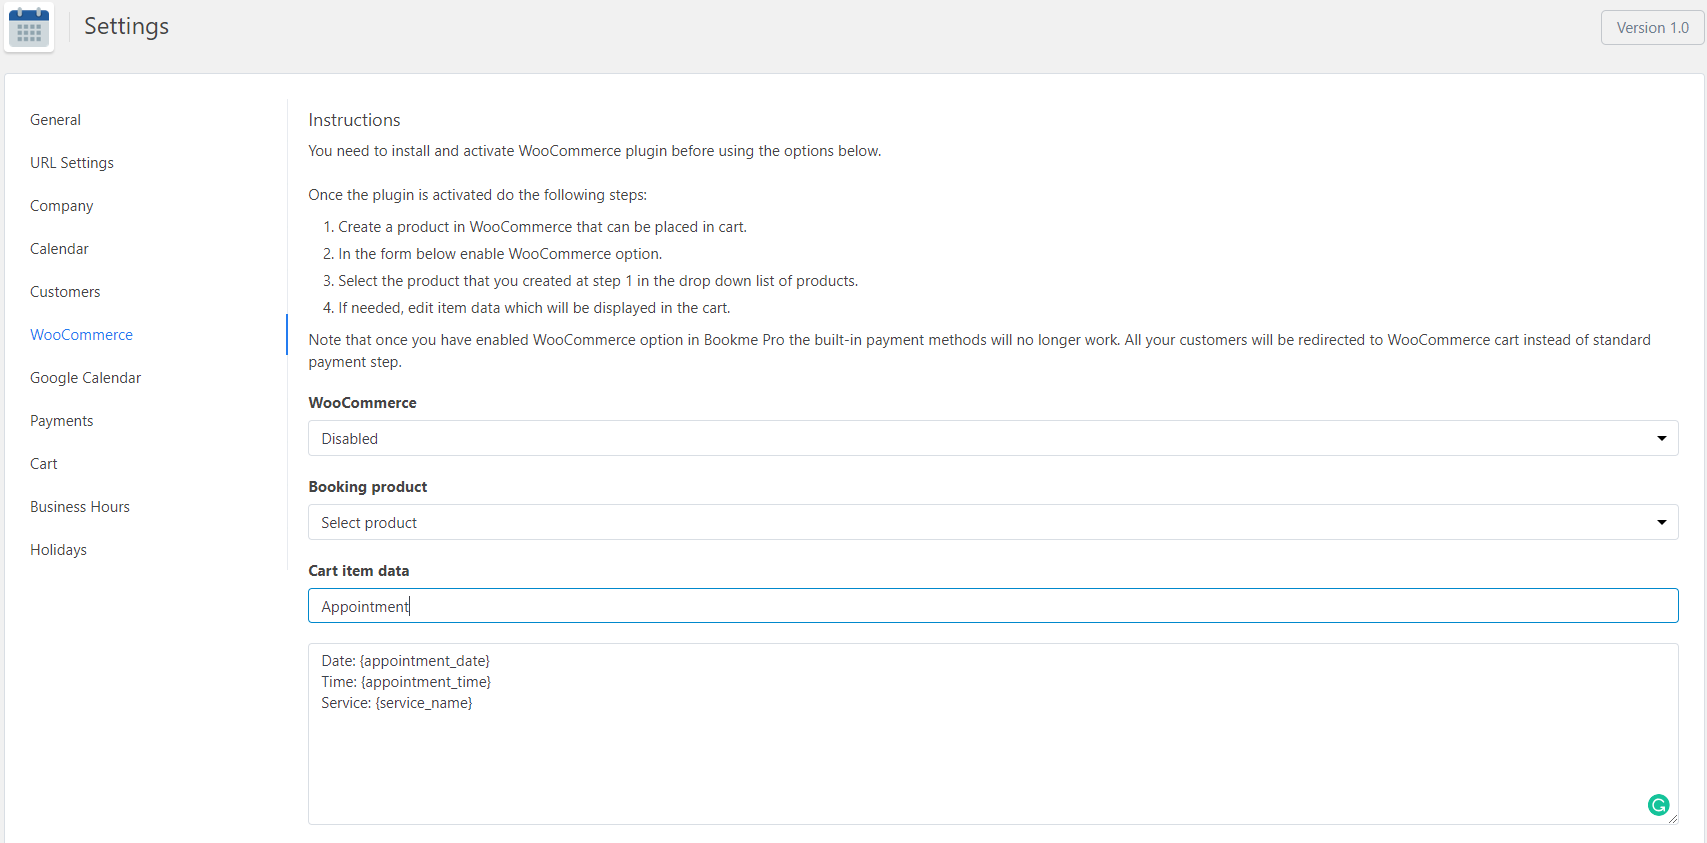Click the 'Time: {appointment_time}' line
1707x843 pixels.
point(406,682)
